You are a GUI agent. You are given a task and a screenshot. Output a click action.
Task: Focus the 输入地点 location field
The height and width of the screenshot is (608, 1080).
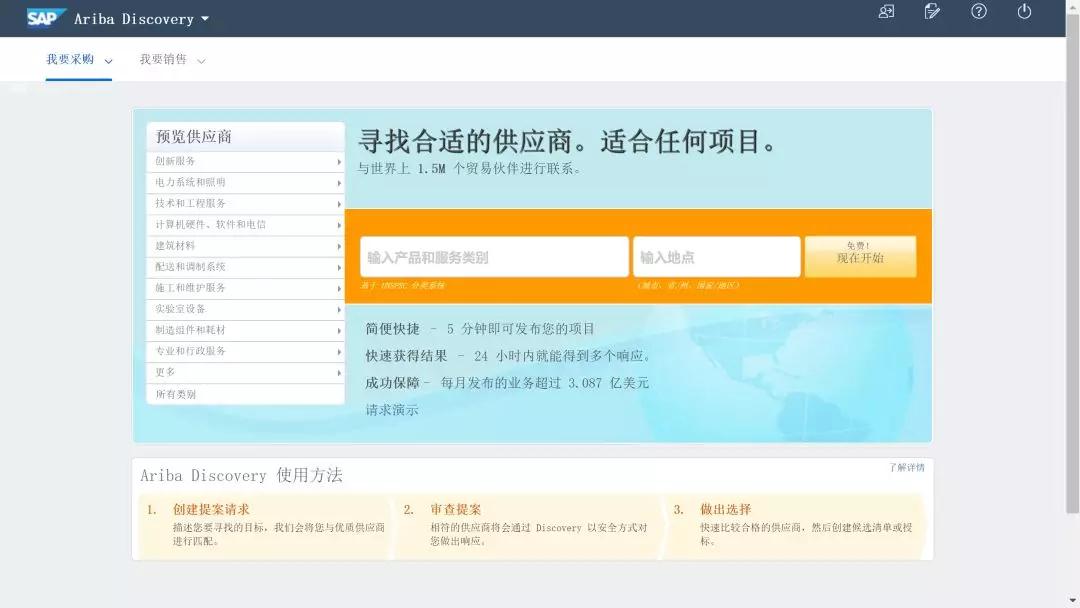(x=716, y=257)
